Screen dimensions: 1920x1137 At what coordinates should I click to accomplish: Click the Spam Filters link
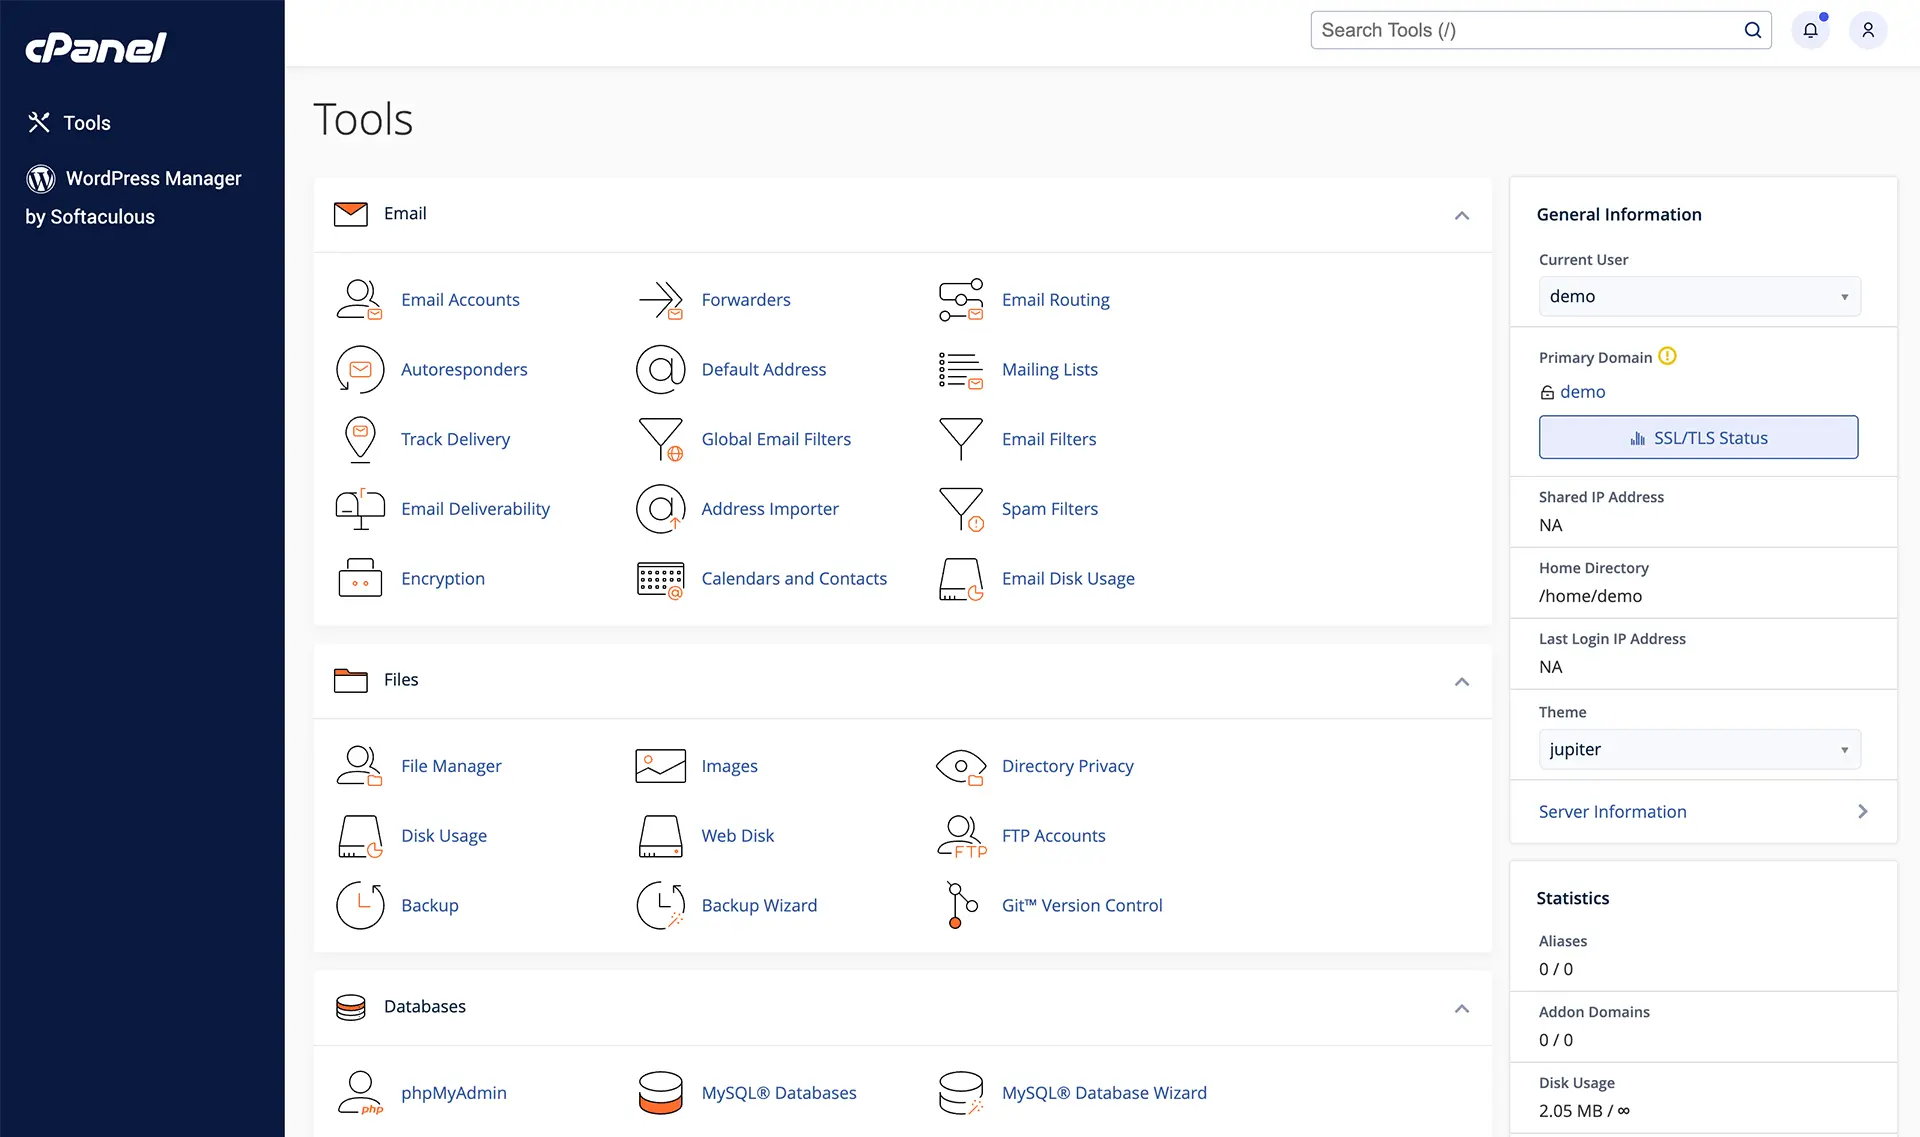tap(1049, 509)
